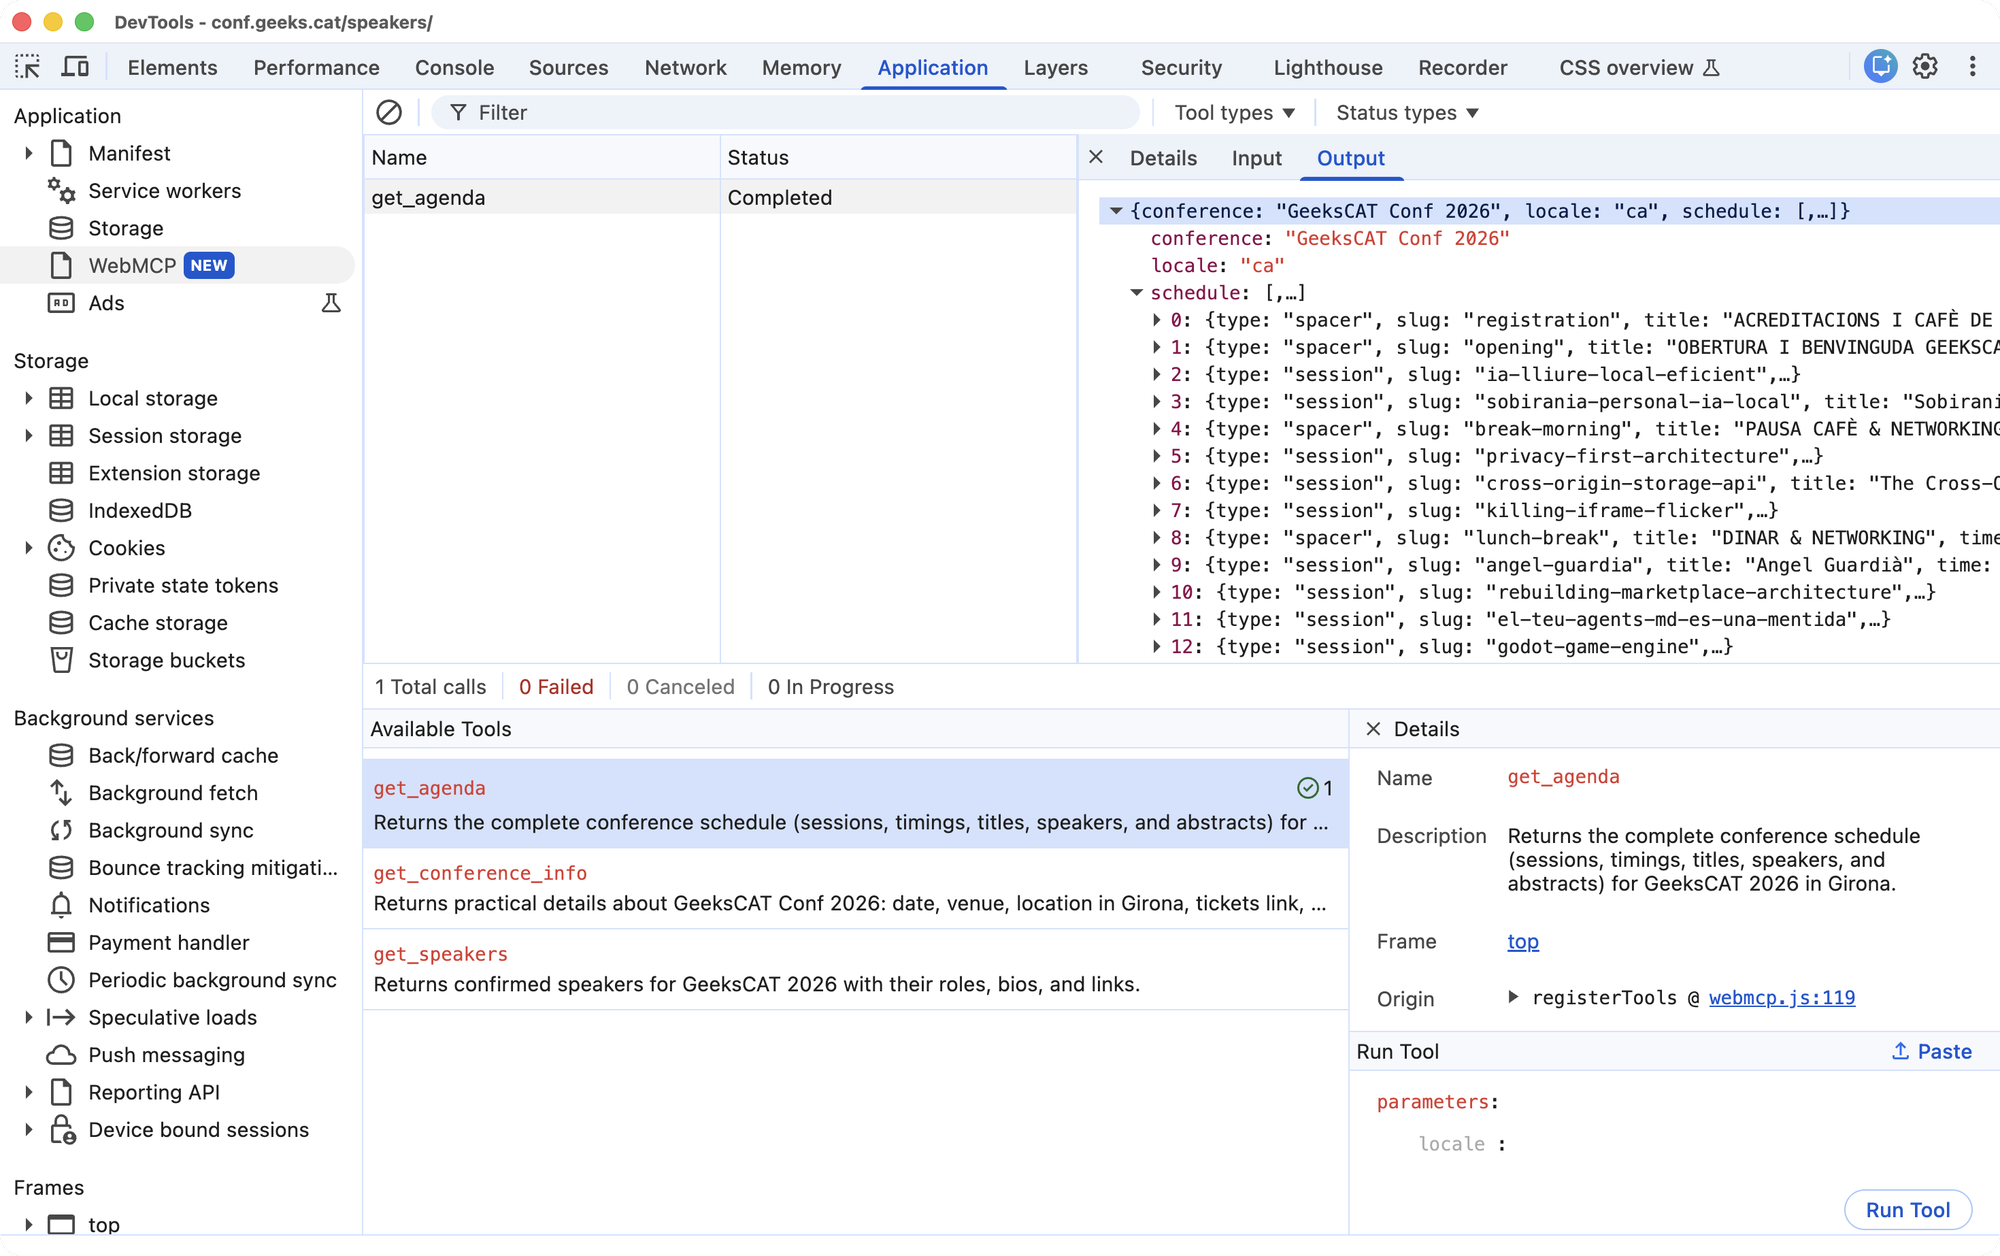Expand the top frame arrow

pyautogui.click(x=29, y=1224)
